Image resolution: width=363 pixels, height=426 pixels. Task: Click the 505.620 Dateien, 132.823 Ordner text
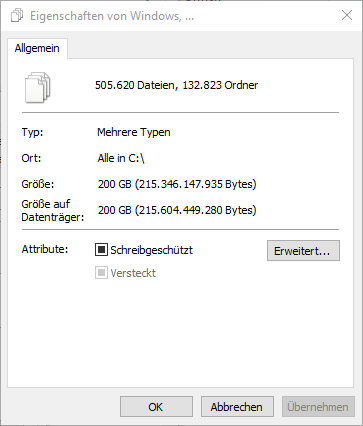(177, 85)
